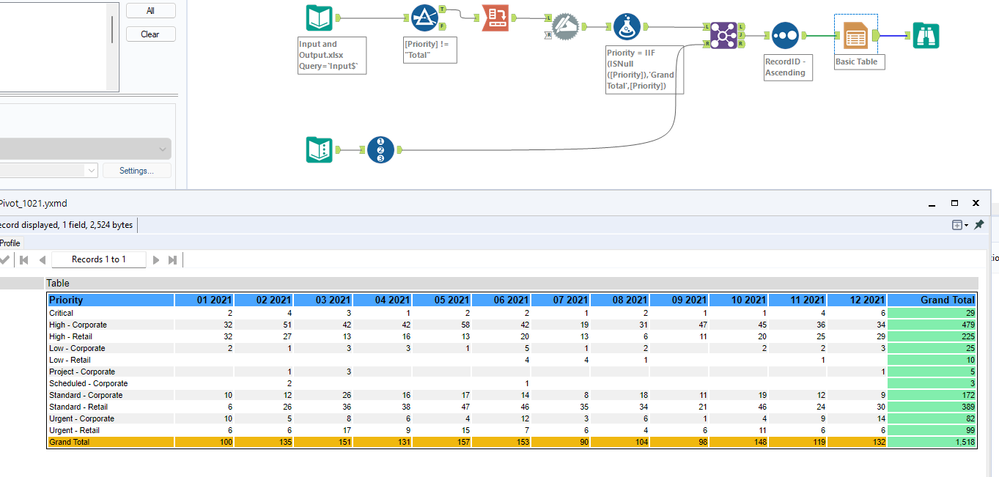
Task: Select the purple Join tool
Action: click(724, 35)
